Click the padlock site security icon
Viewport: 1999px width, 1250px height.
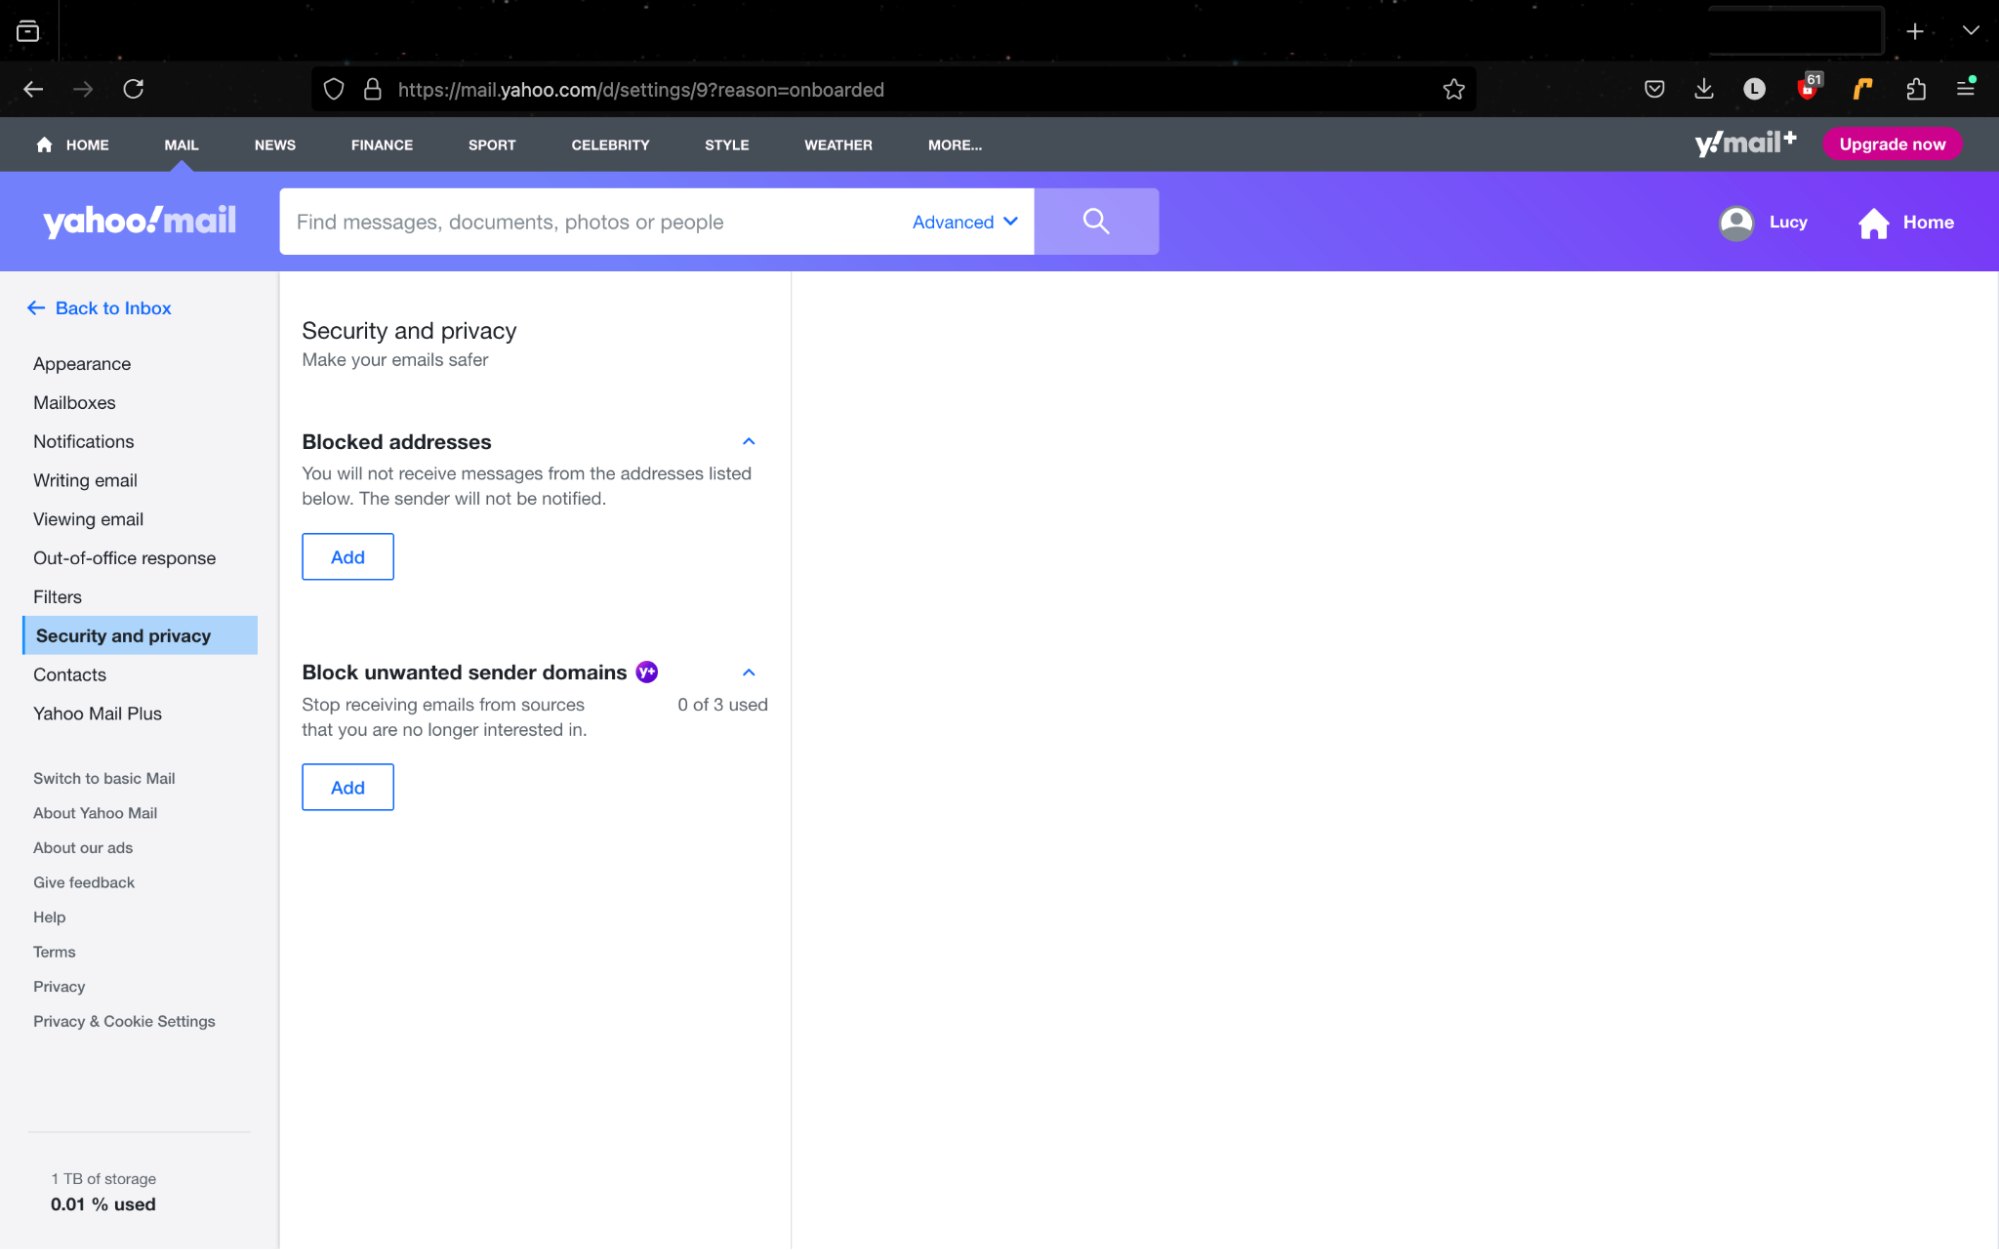(x=372, y=89)
